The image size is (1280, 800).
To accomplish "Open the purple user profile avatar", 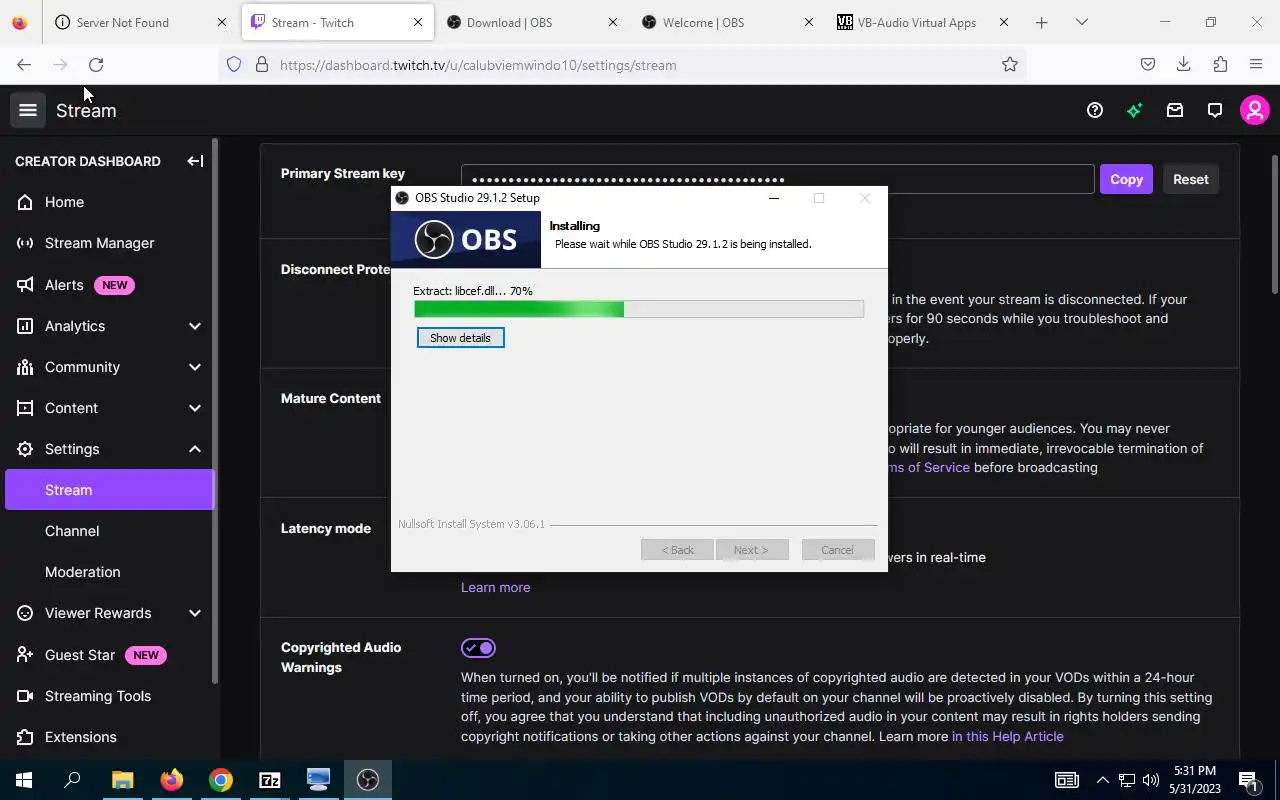I will pyautogui.click(x=1255, y=110).
